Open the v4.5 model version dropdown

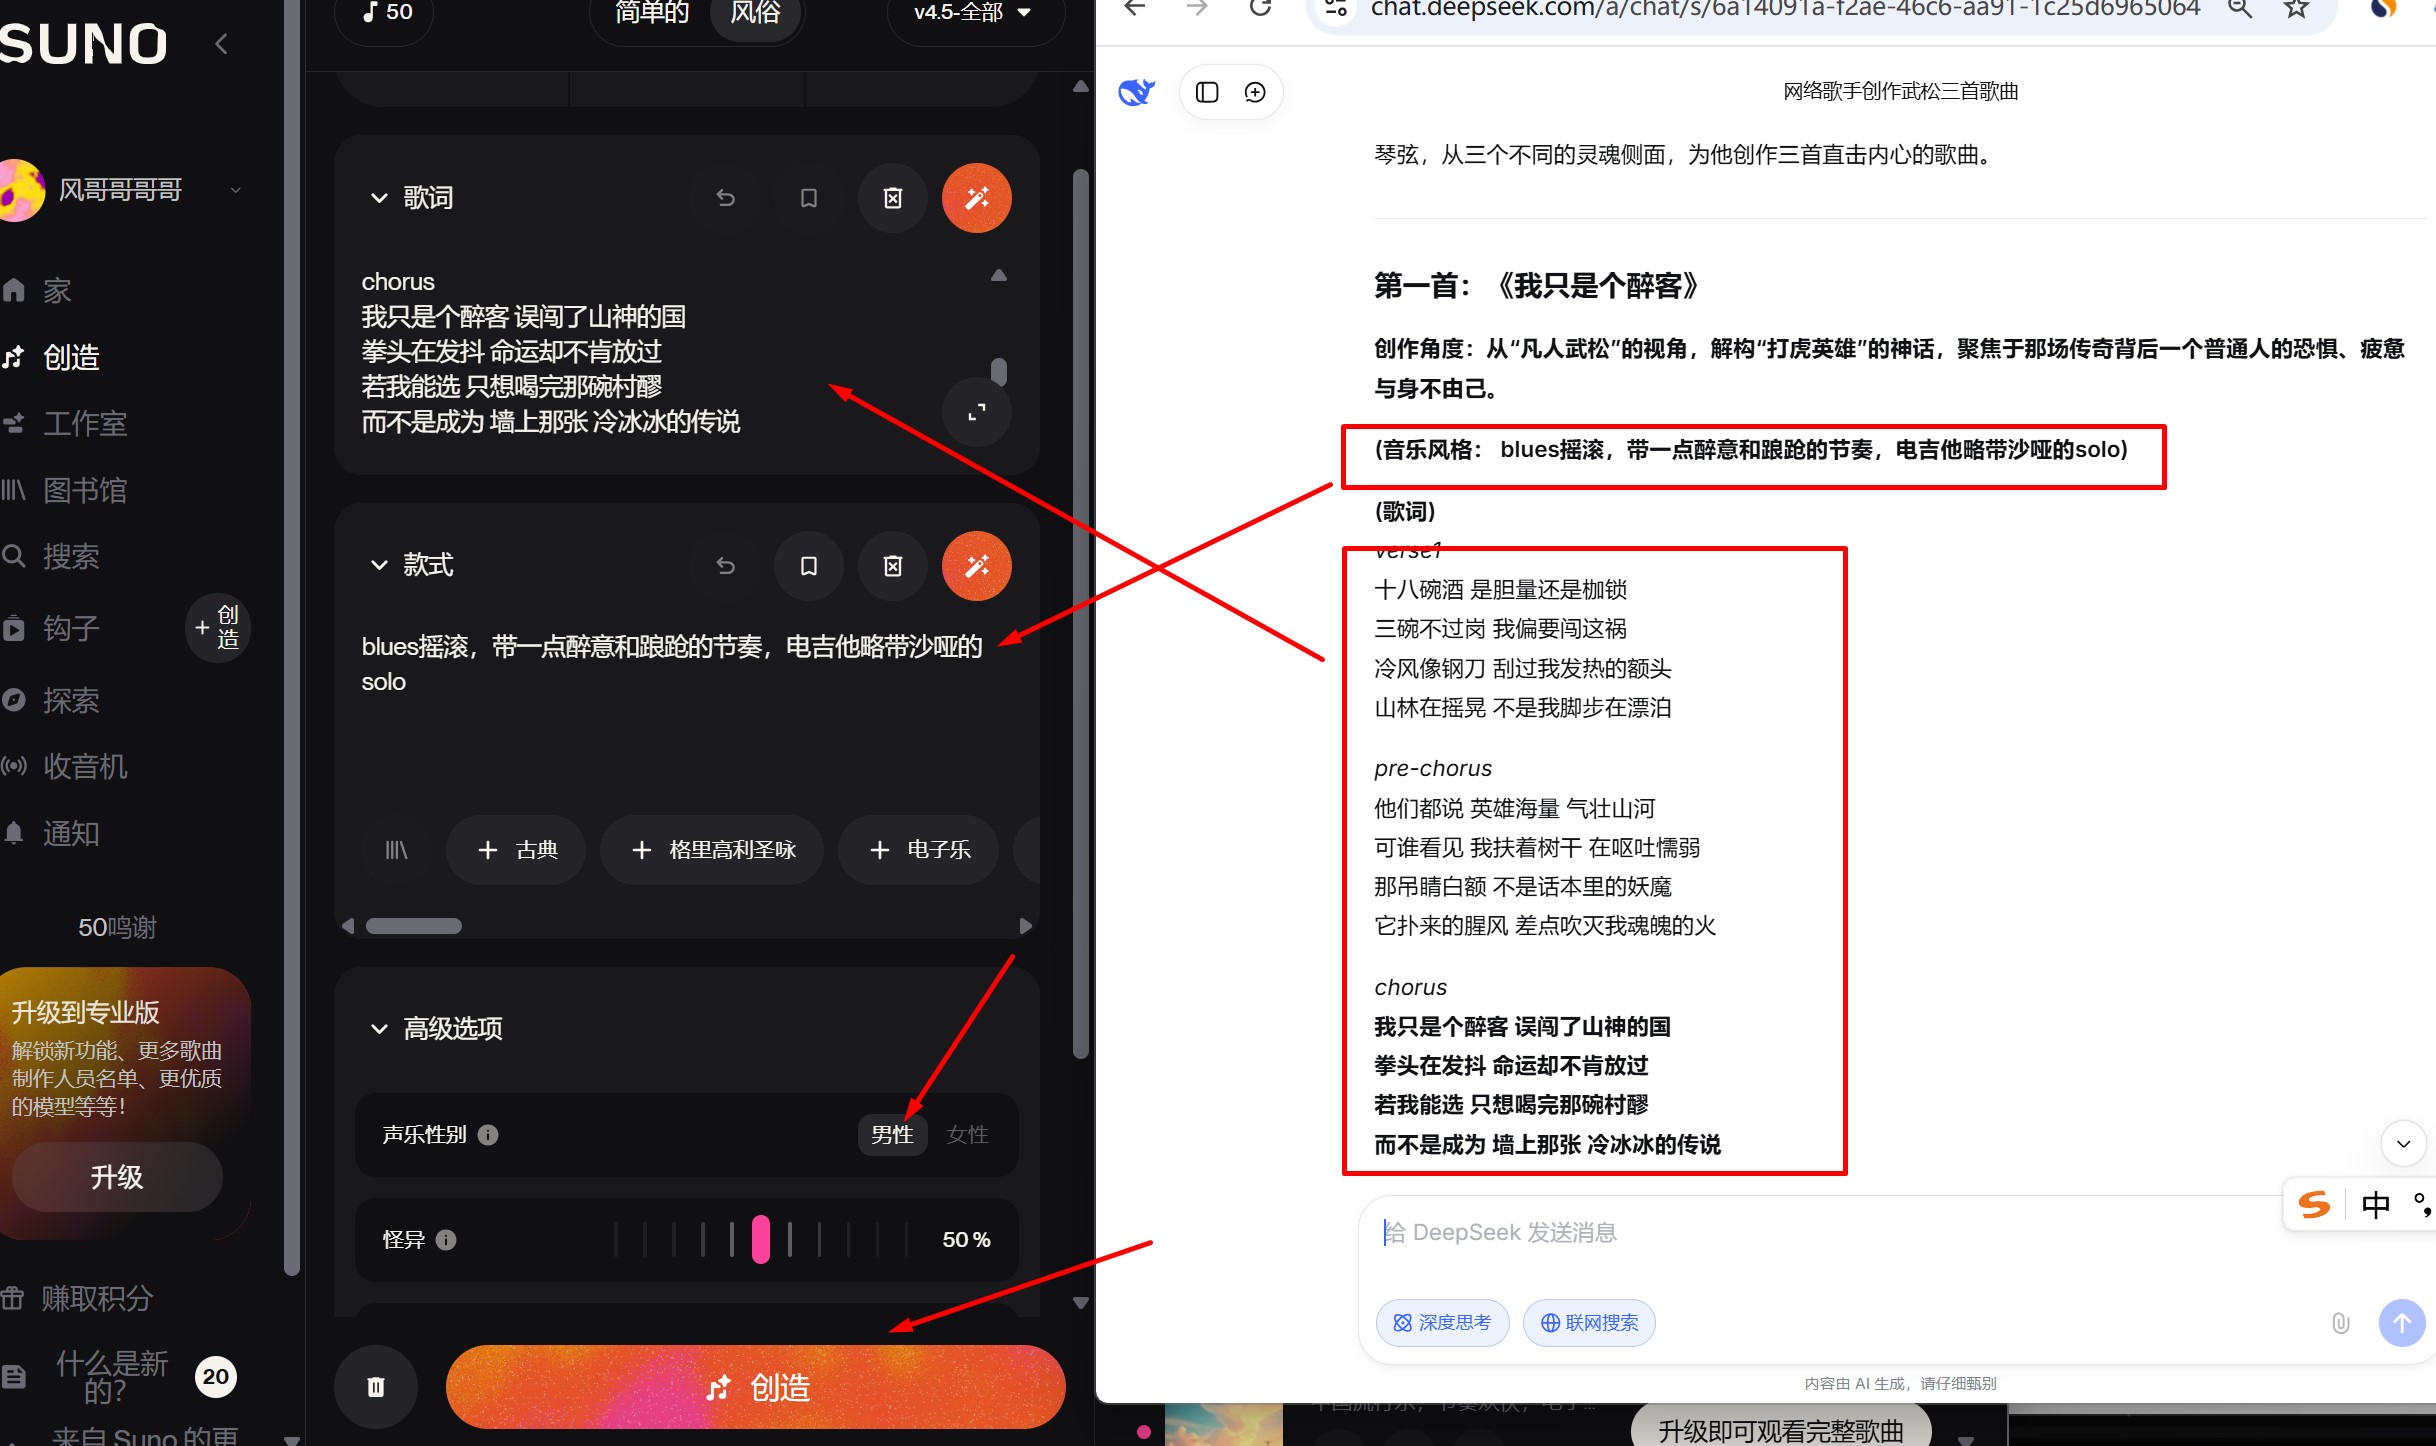pyautogui.click(x=972, y=12)
